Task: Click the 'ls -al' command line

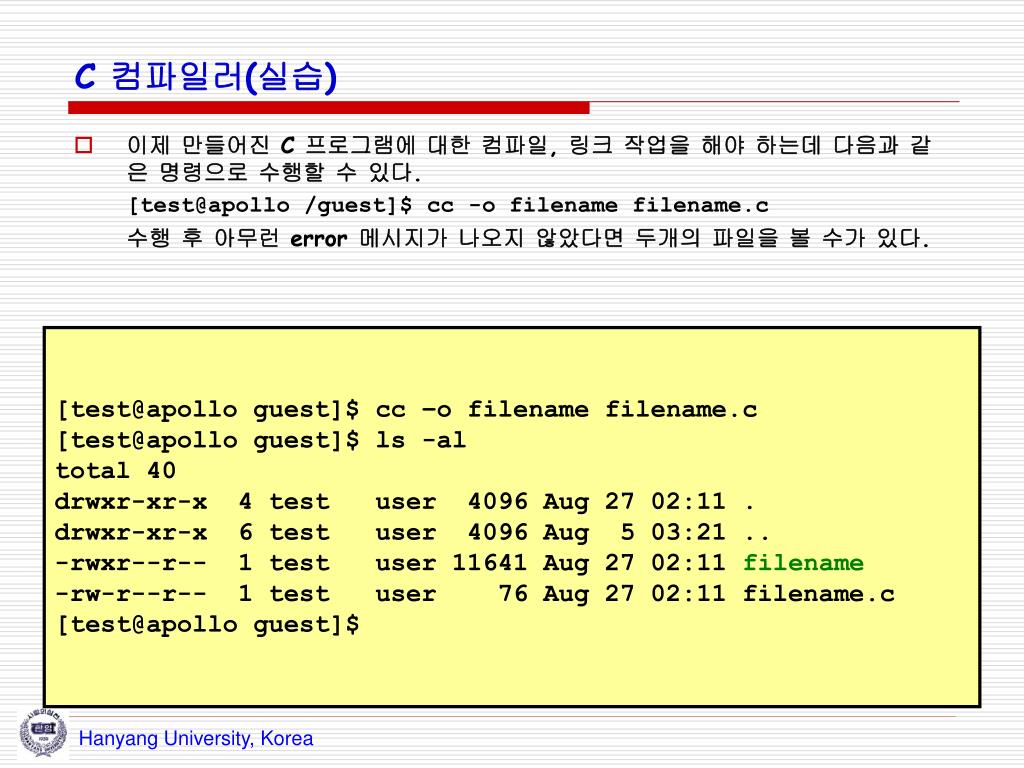Action: pyautogui.click(x=261, y=440)
